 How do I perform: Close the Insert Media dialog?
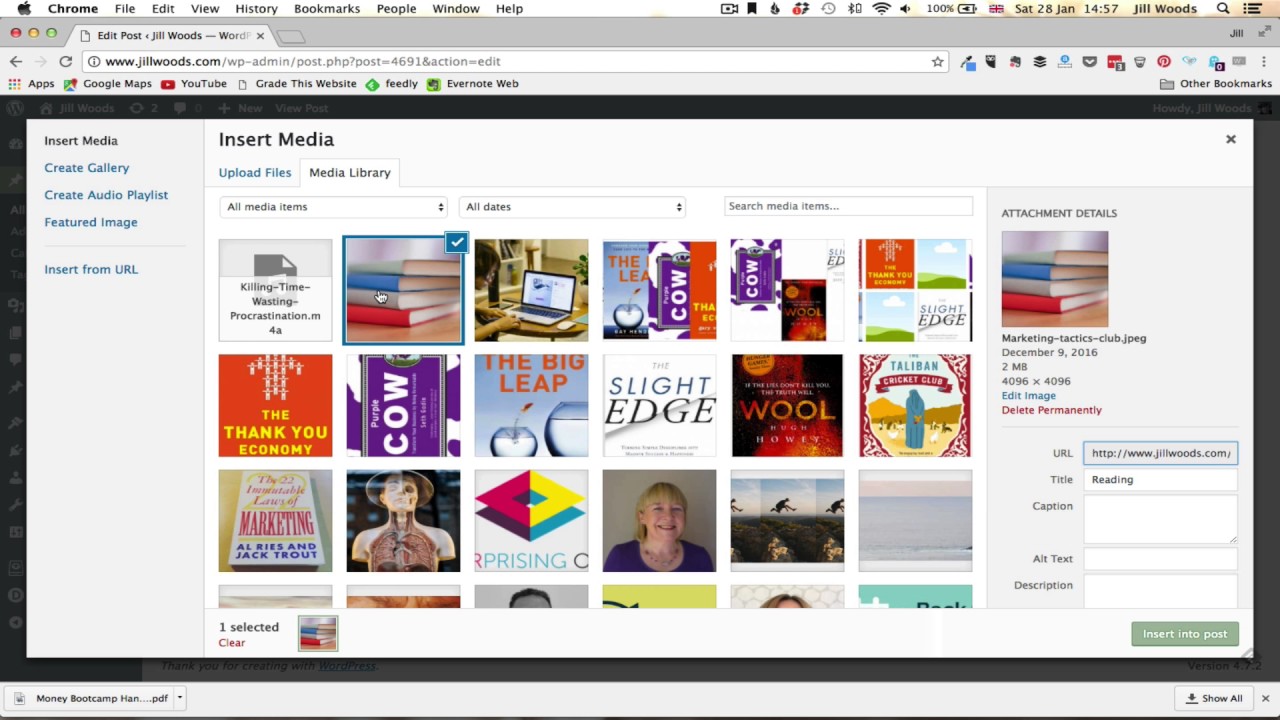(x=1231, y=139)
